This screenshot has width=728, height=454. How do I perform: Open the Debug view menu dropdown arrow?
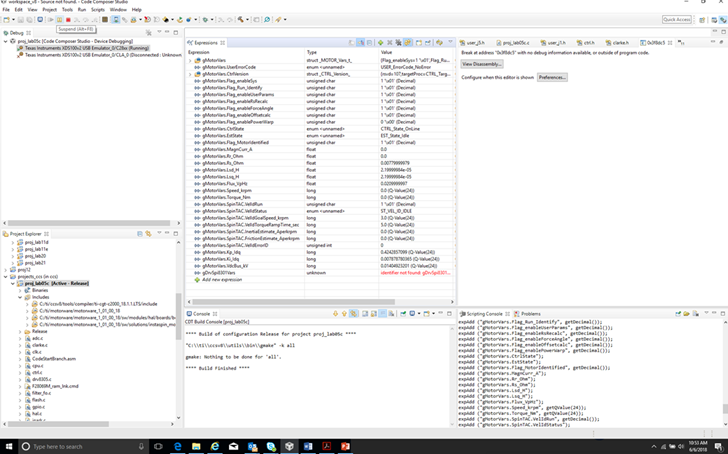[x=159, y=32]
